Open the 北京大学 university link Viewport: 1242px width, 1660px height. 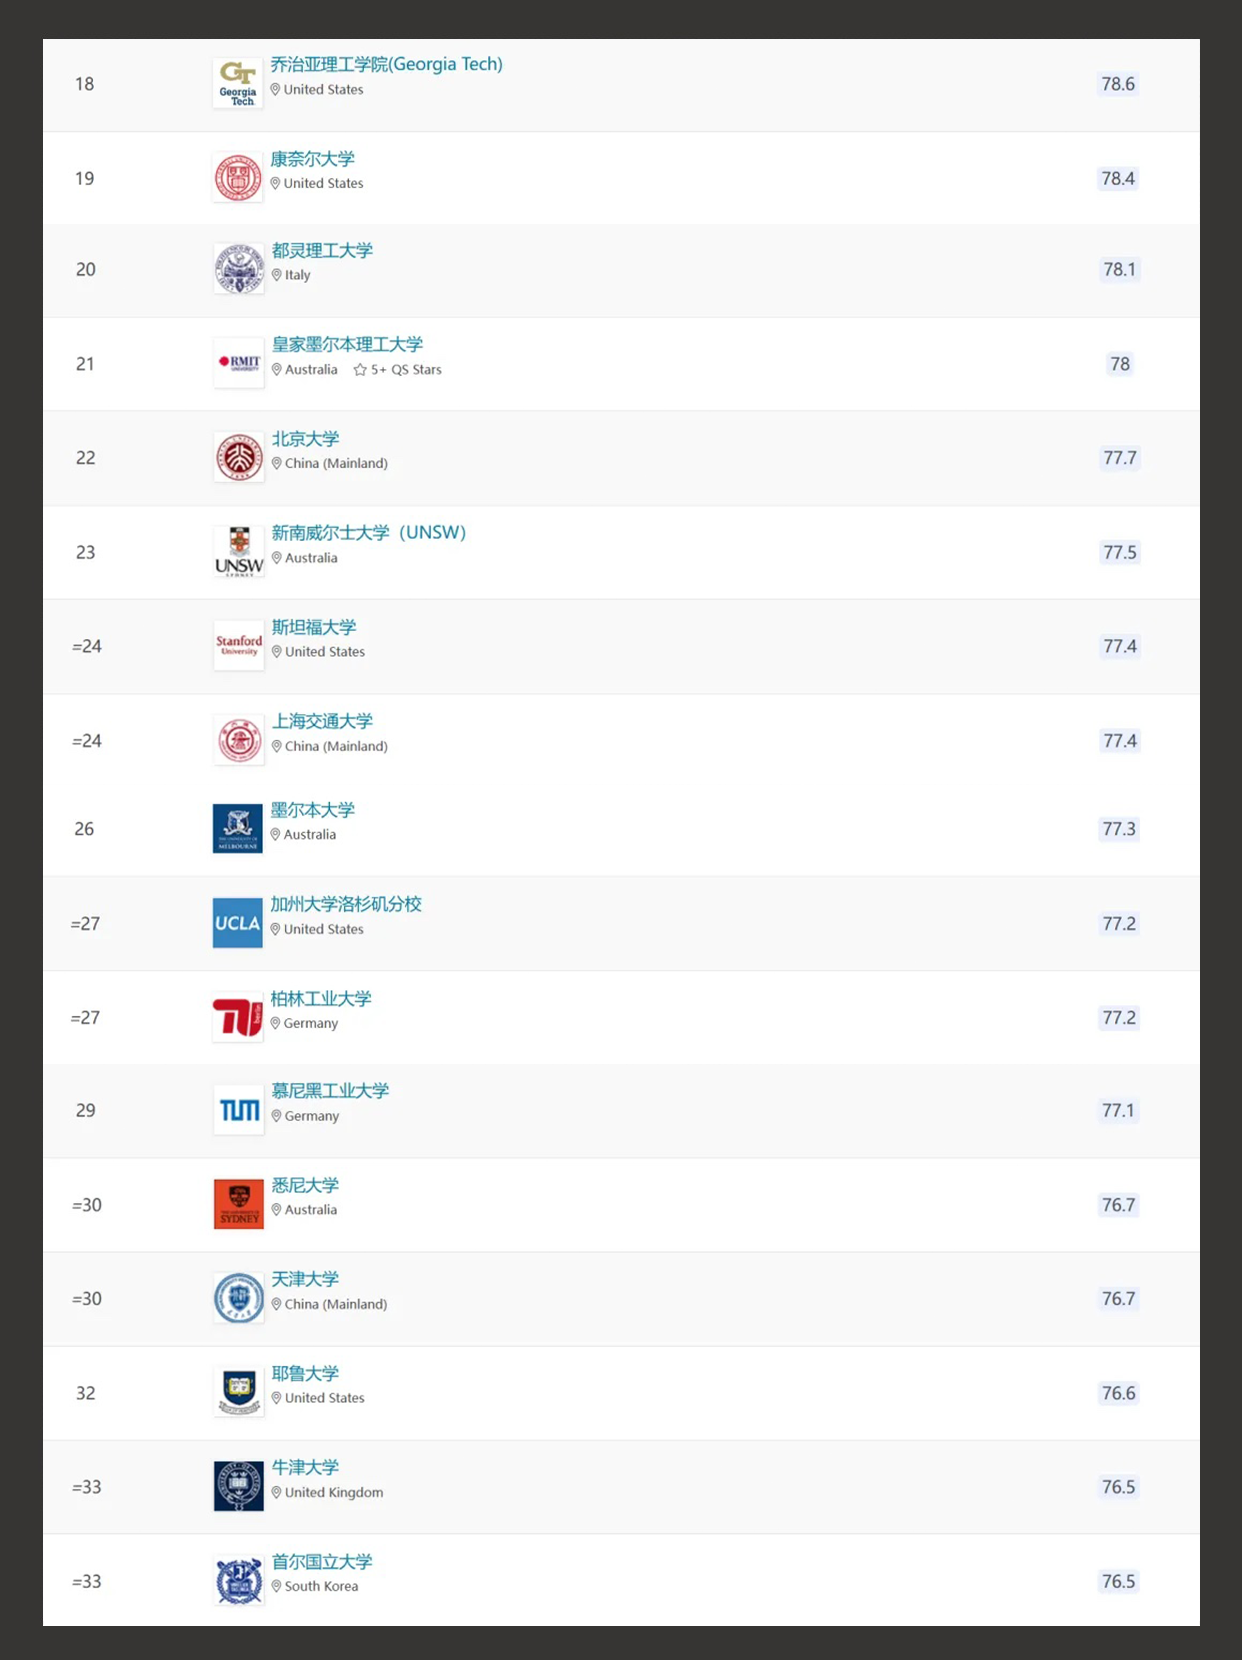point(306,439)
